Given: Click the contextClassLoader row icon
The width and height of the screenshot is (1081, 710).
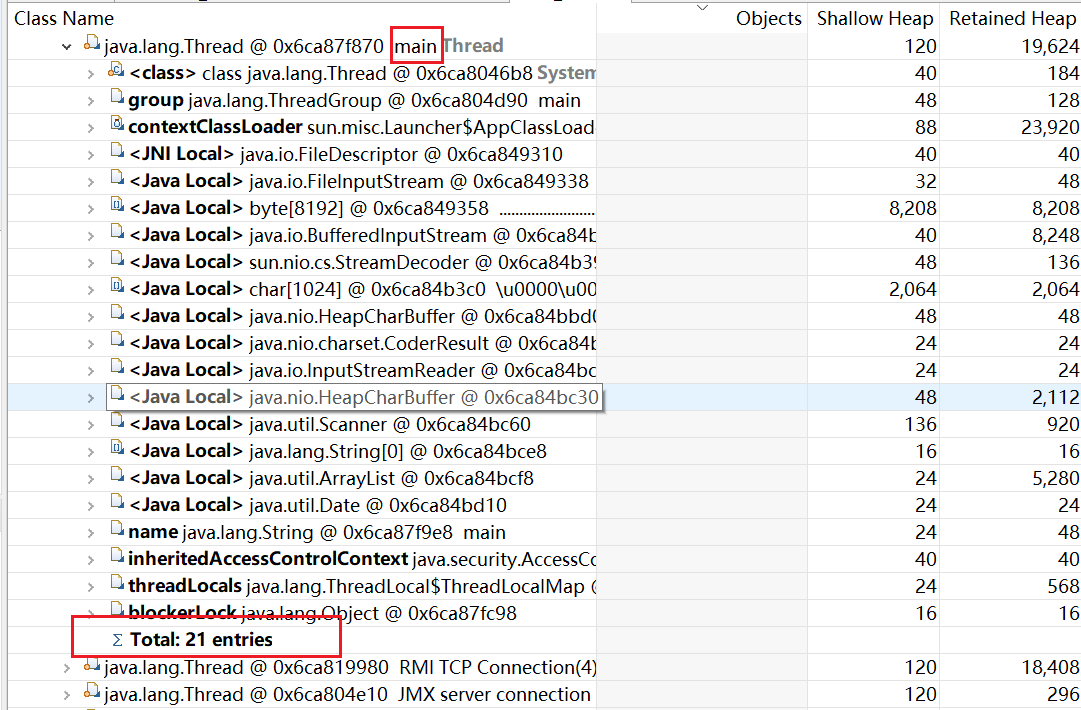Looking at the screenshot, I should pyautogui.click(x=117, y=126).
